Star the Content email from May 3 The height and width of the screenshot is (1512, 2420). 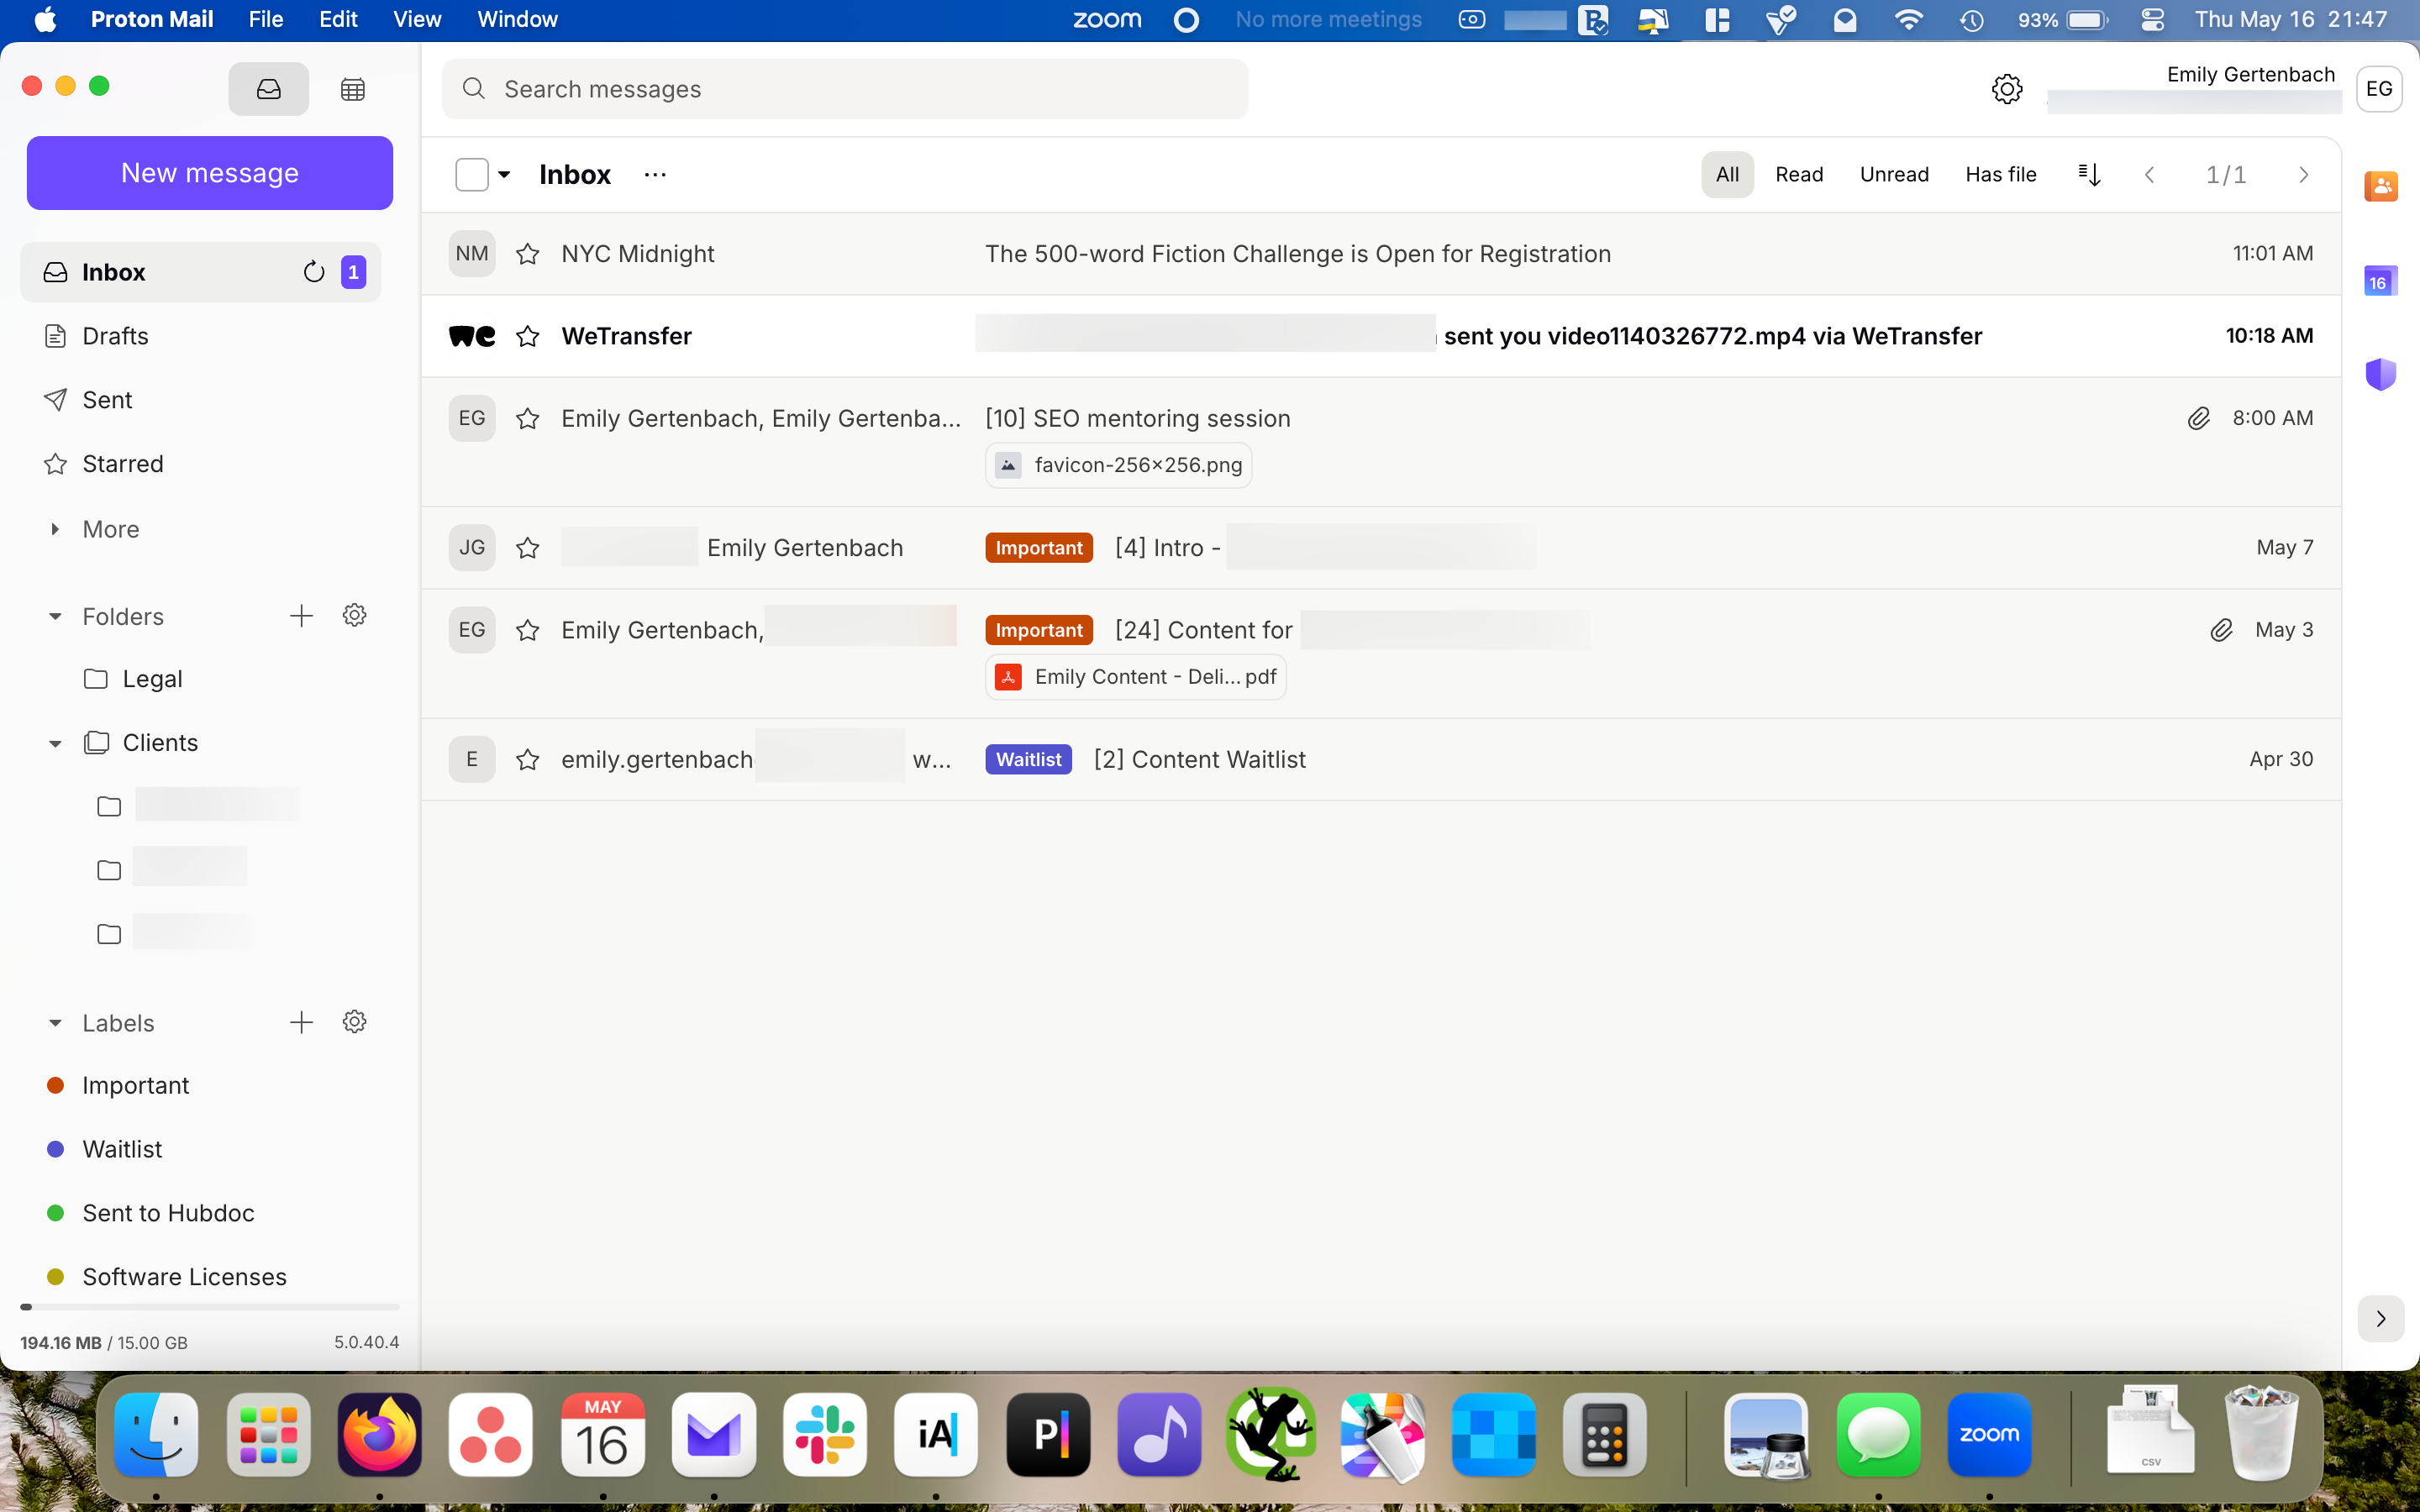pos(528,630)
